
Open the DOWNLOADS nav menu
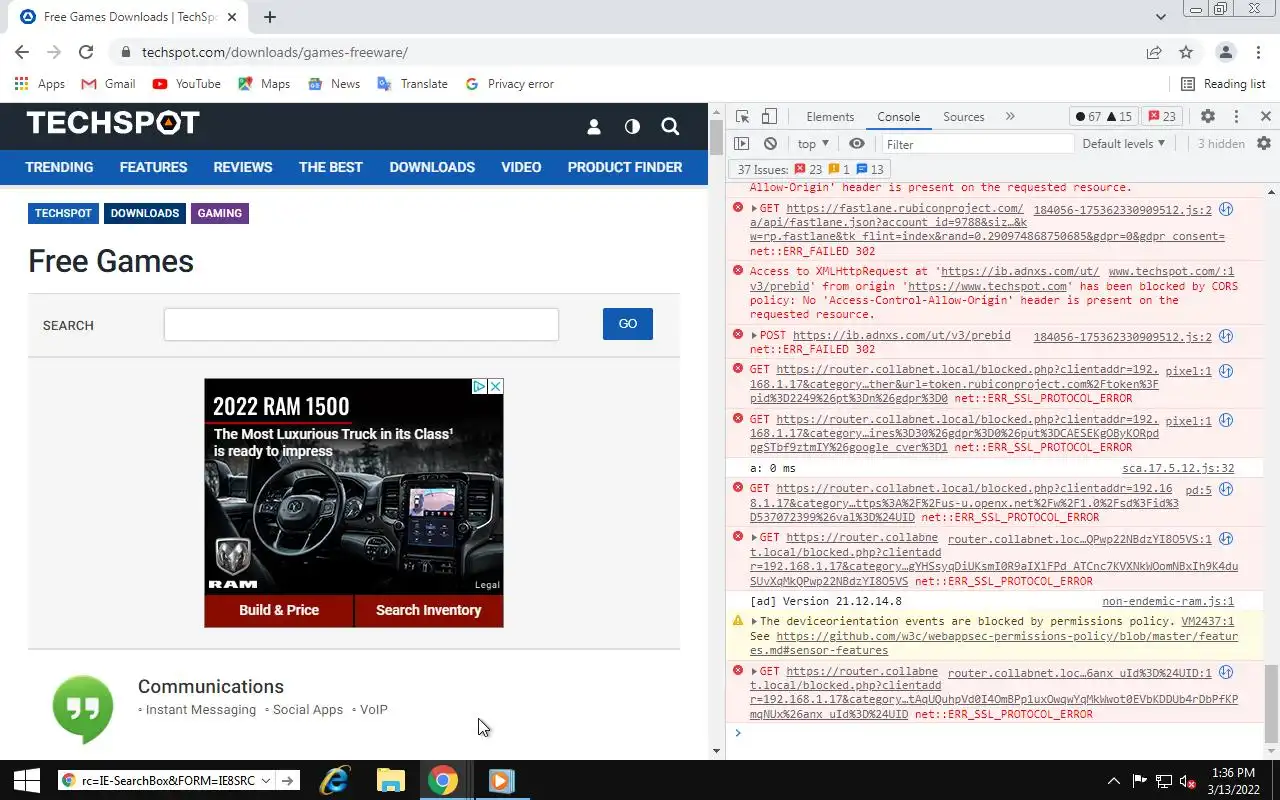click(432, 167)
